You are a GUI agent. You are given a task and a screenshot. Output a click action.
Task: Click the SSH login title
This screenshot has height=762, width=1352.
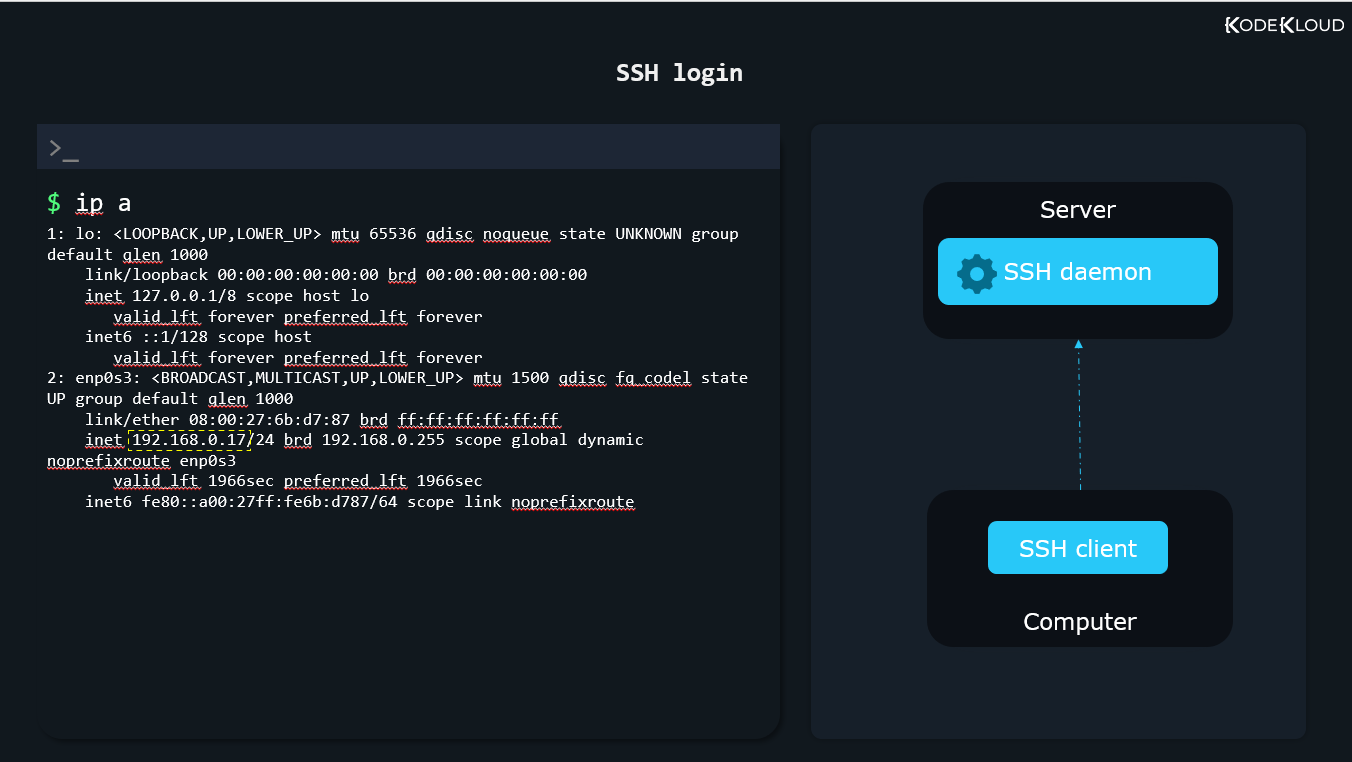(679, 72)
